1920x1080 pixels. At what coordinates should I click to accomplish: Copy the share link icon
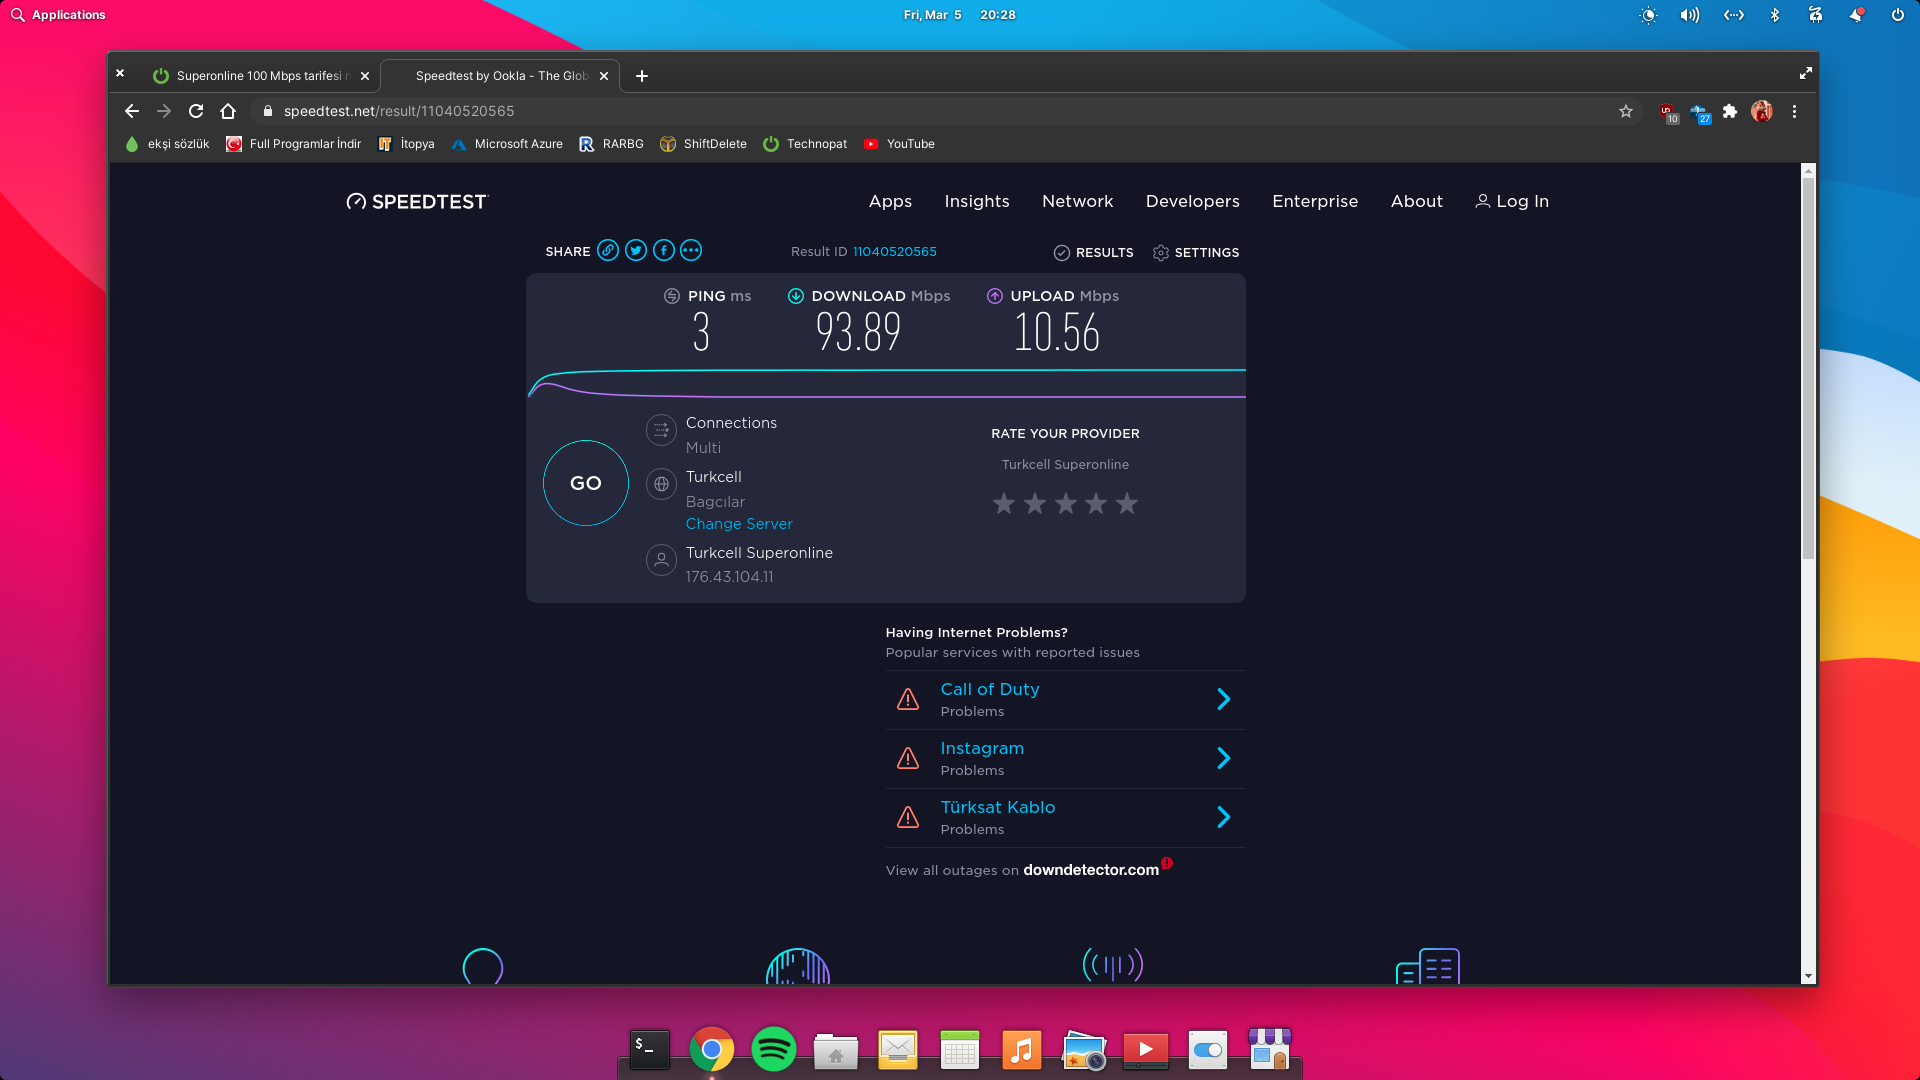pyautogui.click(x=607, y=251)
